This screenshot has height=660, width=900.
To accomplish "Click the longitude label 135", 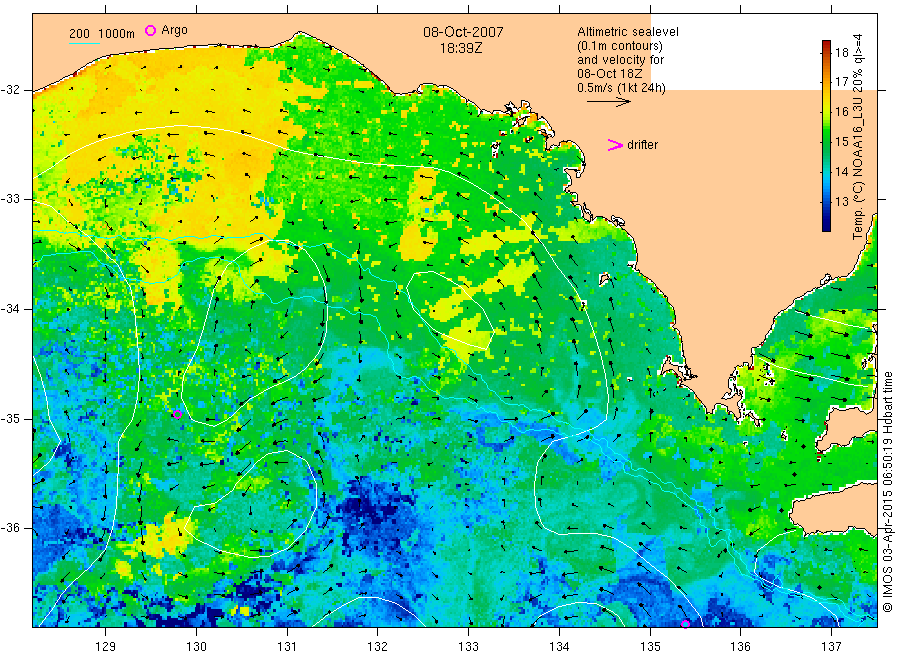I will click(650, 646).
